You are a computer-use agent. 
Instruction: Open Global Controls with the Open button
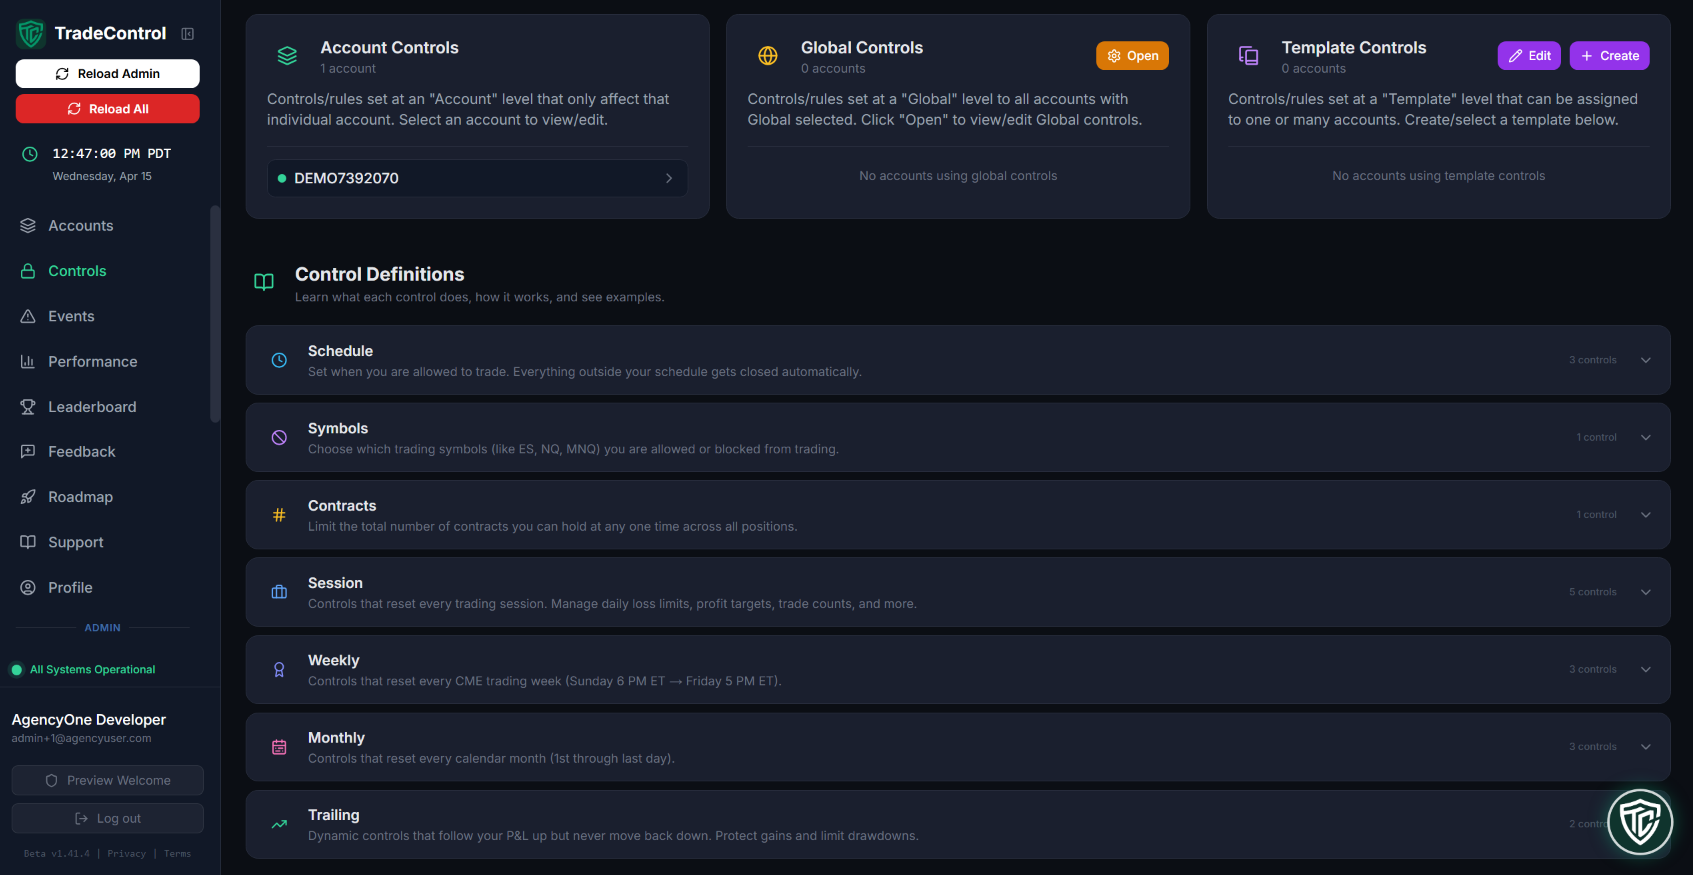coord(1132,56)
